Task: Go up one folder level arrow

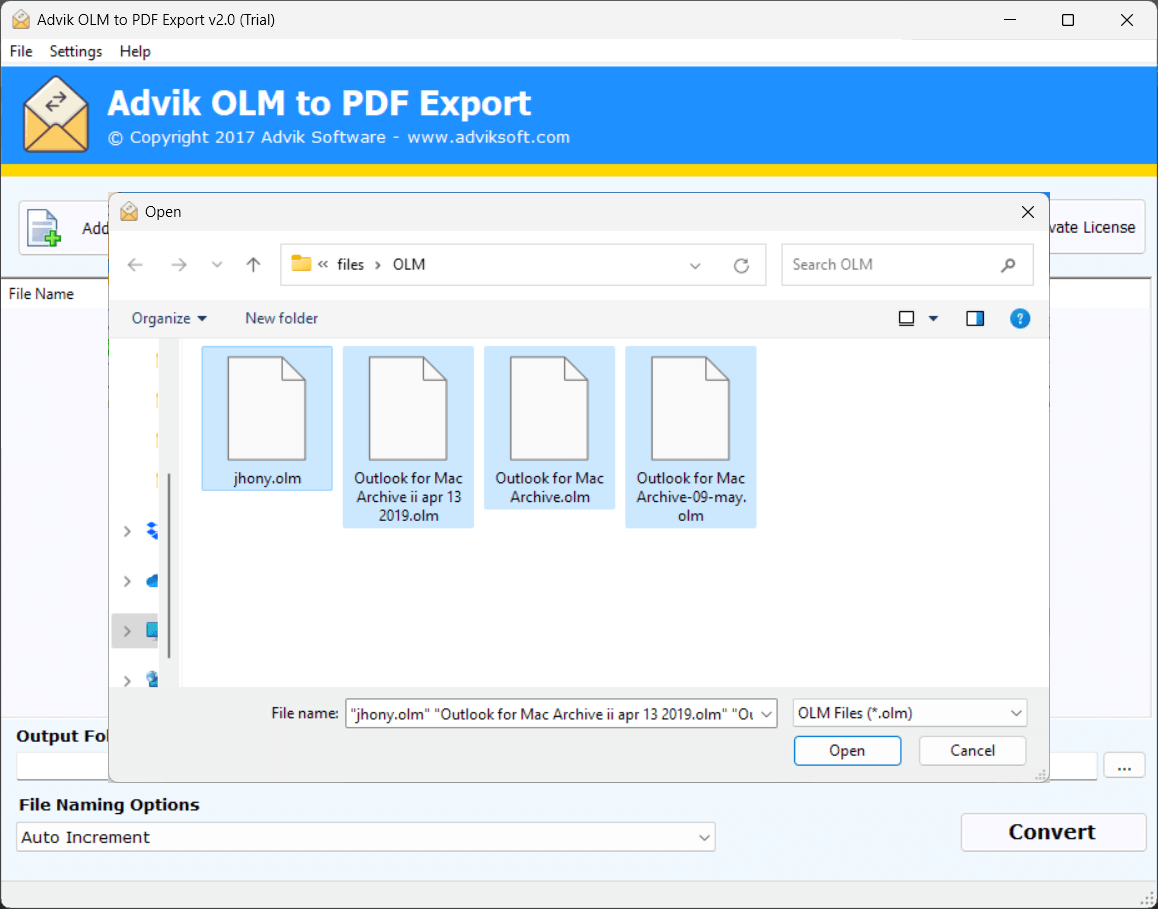Action: pos(253,264)
